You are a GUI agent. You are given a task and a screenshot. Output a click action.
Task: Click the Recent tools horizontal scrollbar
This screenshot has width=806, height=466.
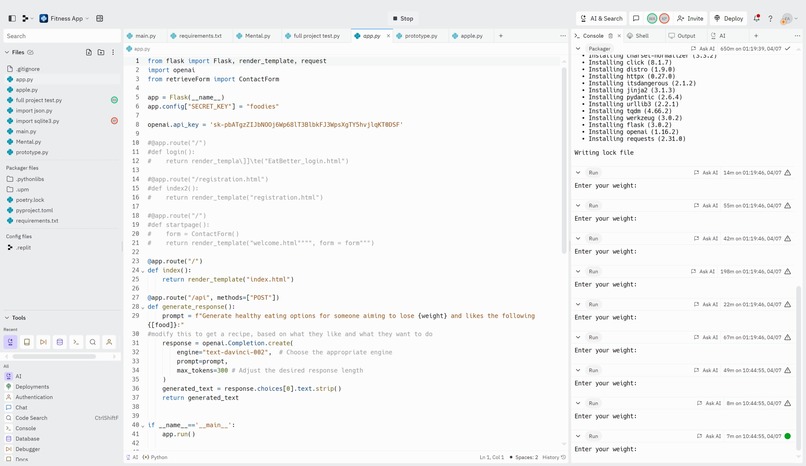point(54,357)
